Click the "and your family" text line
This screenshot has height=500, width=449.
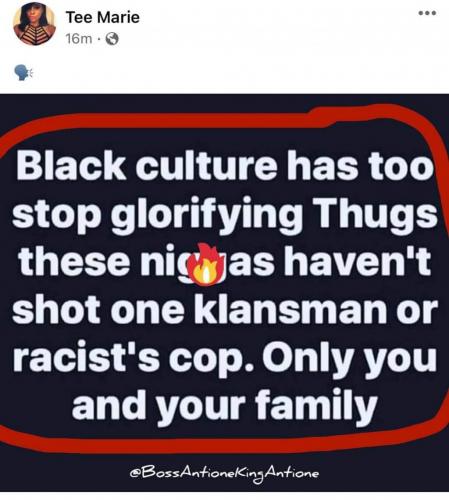click(224, 406)
